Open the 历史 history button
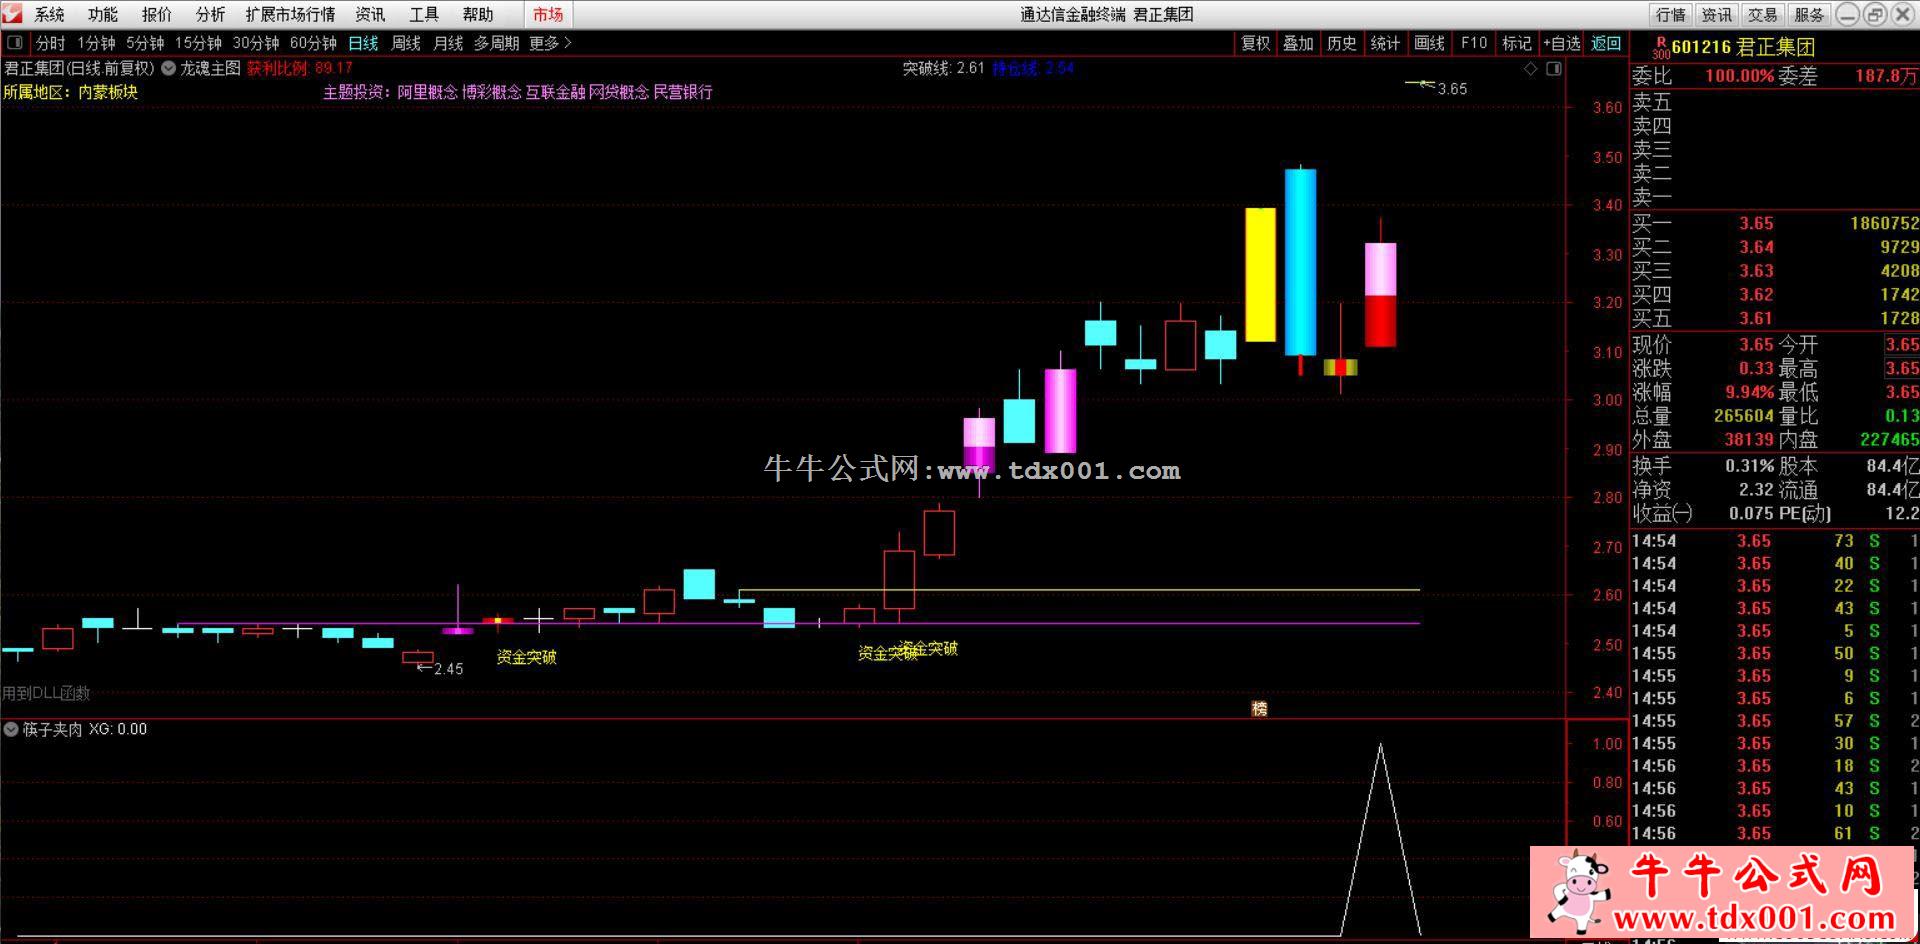The height and width of the screenshot is (944, 1920). coord(1342,43)
